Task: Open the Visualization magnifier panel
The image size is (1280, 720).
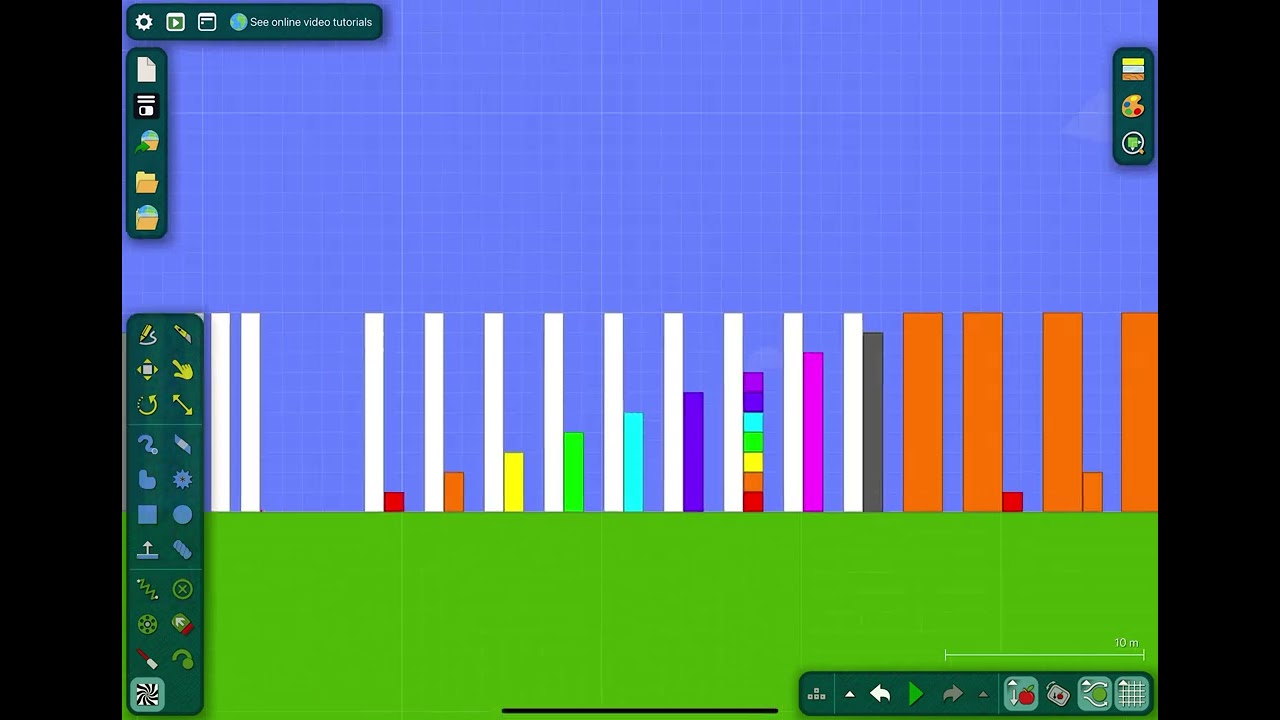Action: click(1133, 143)
